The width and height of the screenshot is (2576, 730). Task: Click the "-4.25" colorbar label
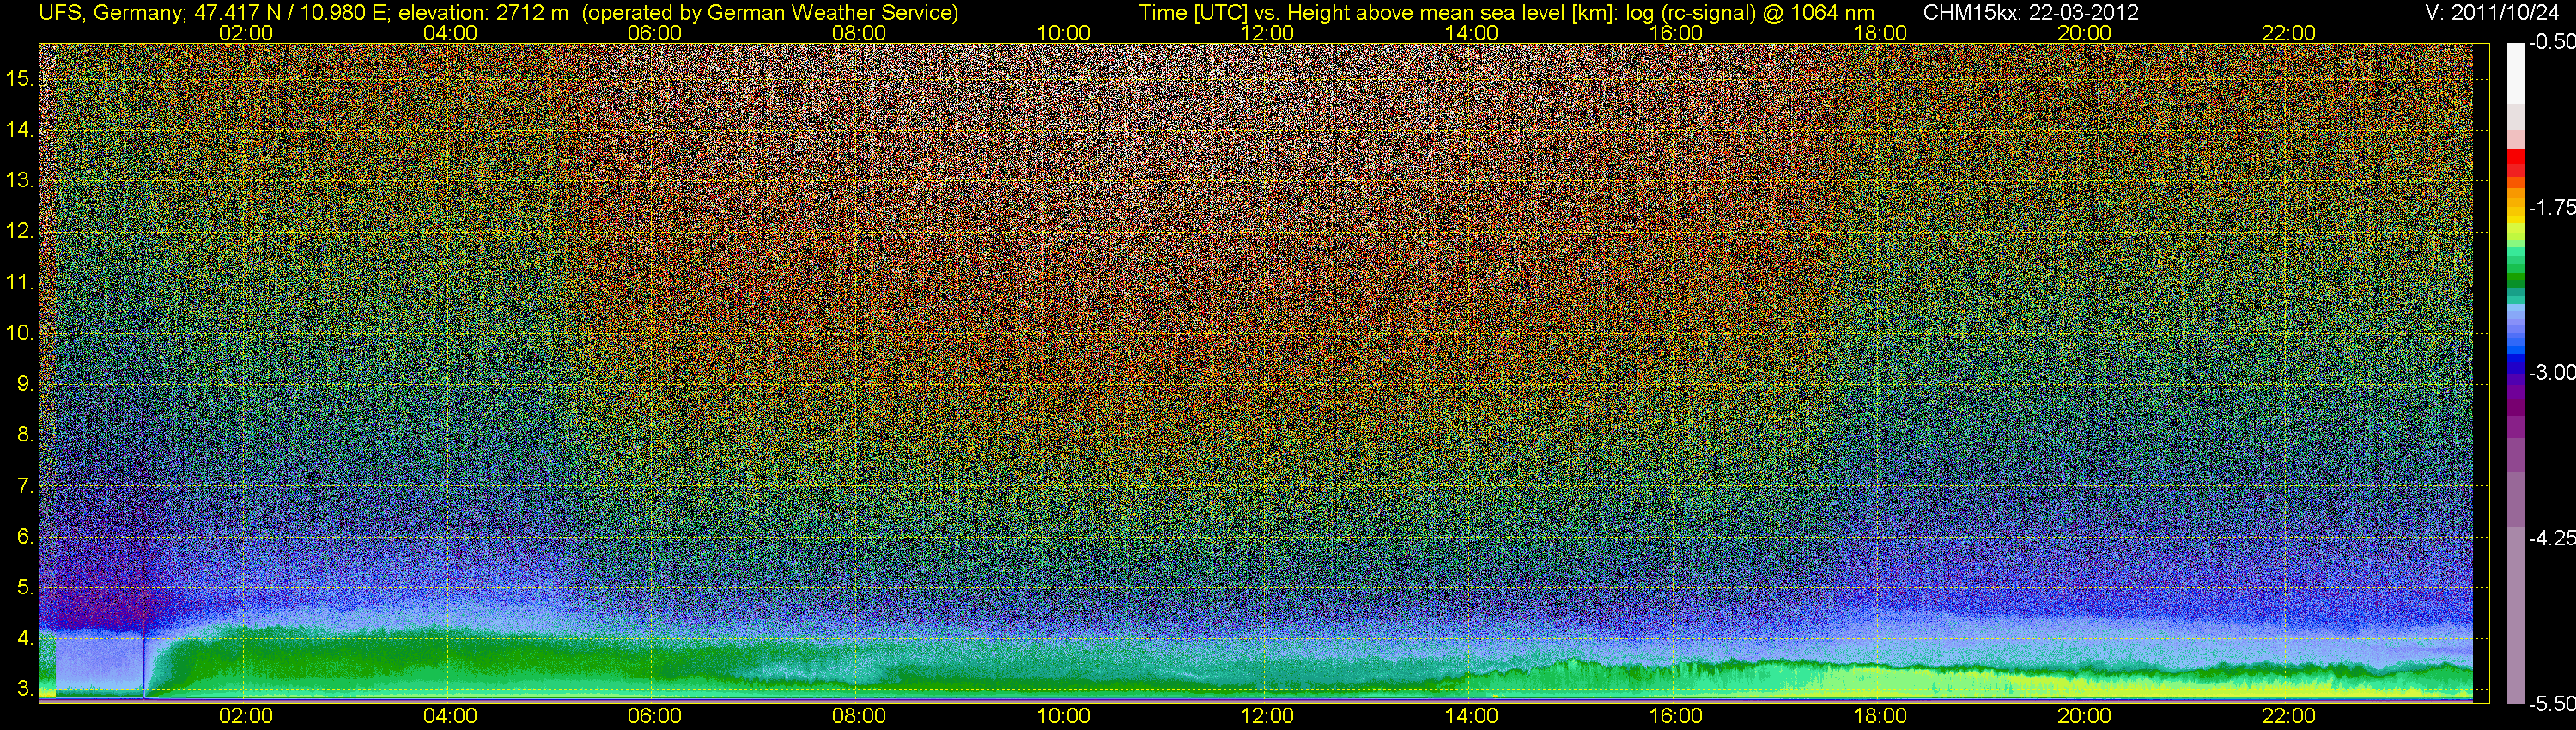[2551, 538]
